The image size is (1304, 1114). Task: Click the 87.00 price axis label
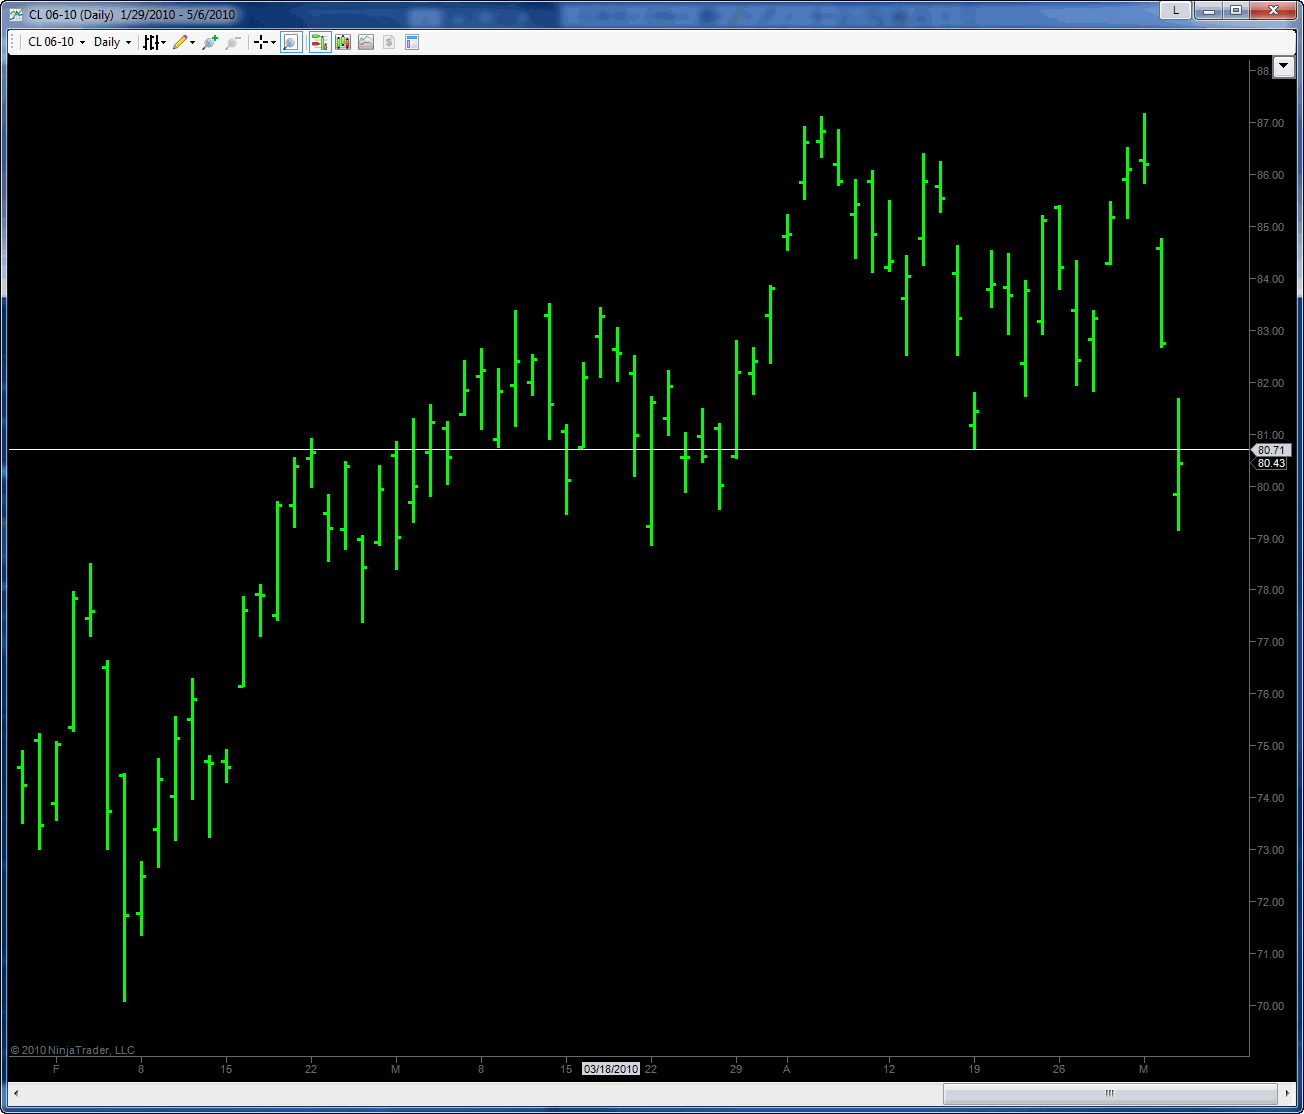1271,123
